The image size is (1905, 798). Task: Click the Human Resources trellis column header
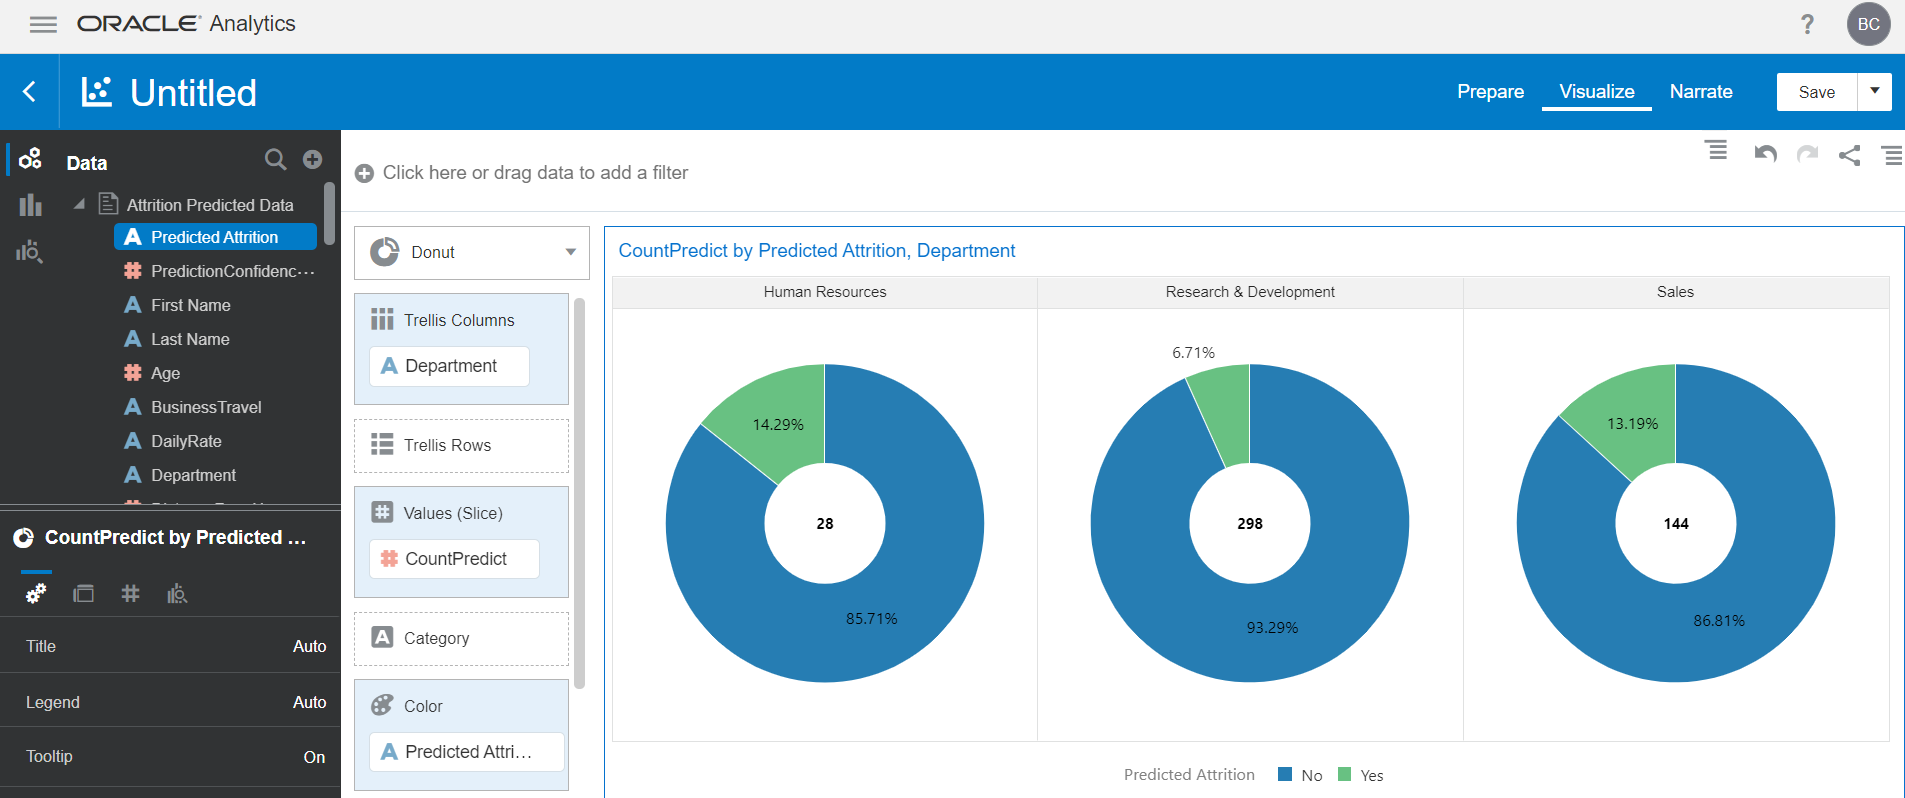click(825, 292)
